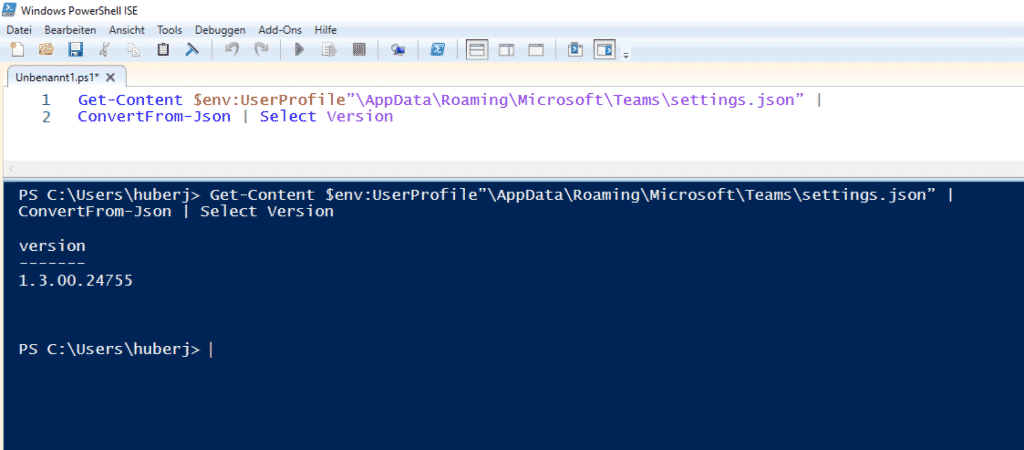Viewport: 1024px width, 450px height.
Task: Click $env:UserProfile in the script editor
Action: (x=270, y=100)
